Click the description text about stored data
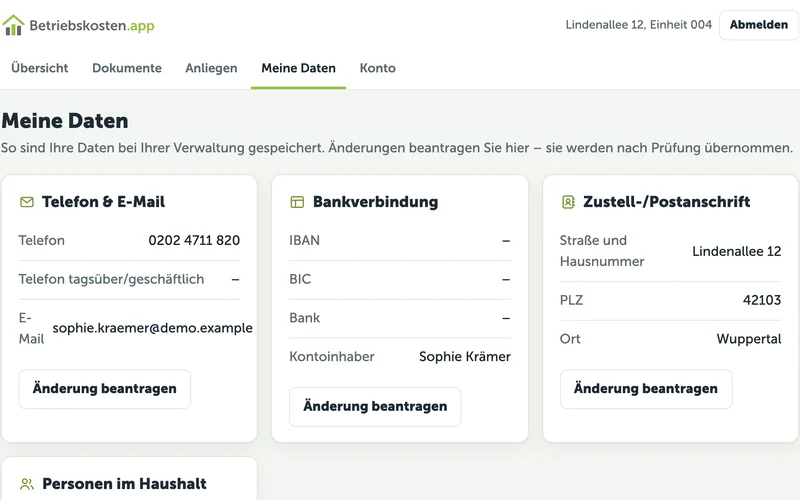Image resolution: width=800 pixels, height=500 pixels. point(397,148)
